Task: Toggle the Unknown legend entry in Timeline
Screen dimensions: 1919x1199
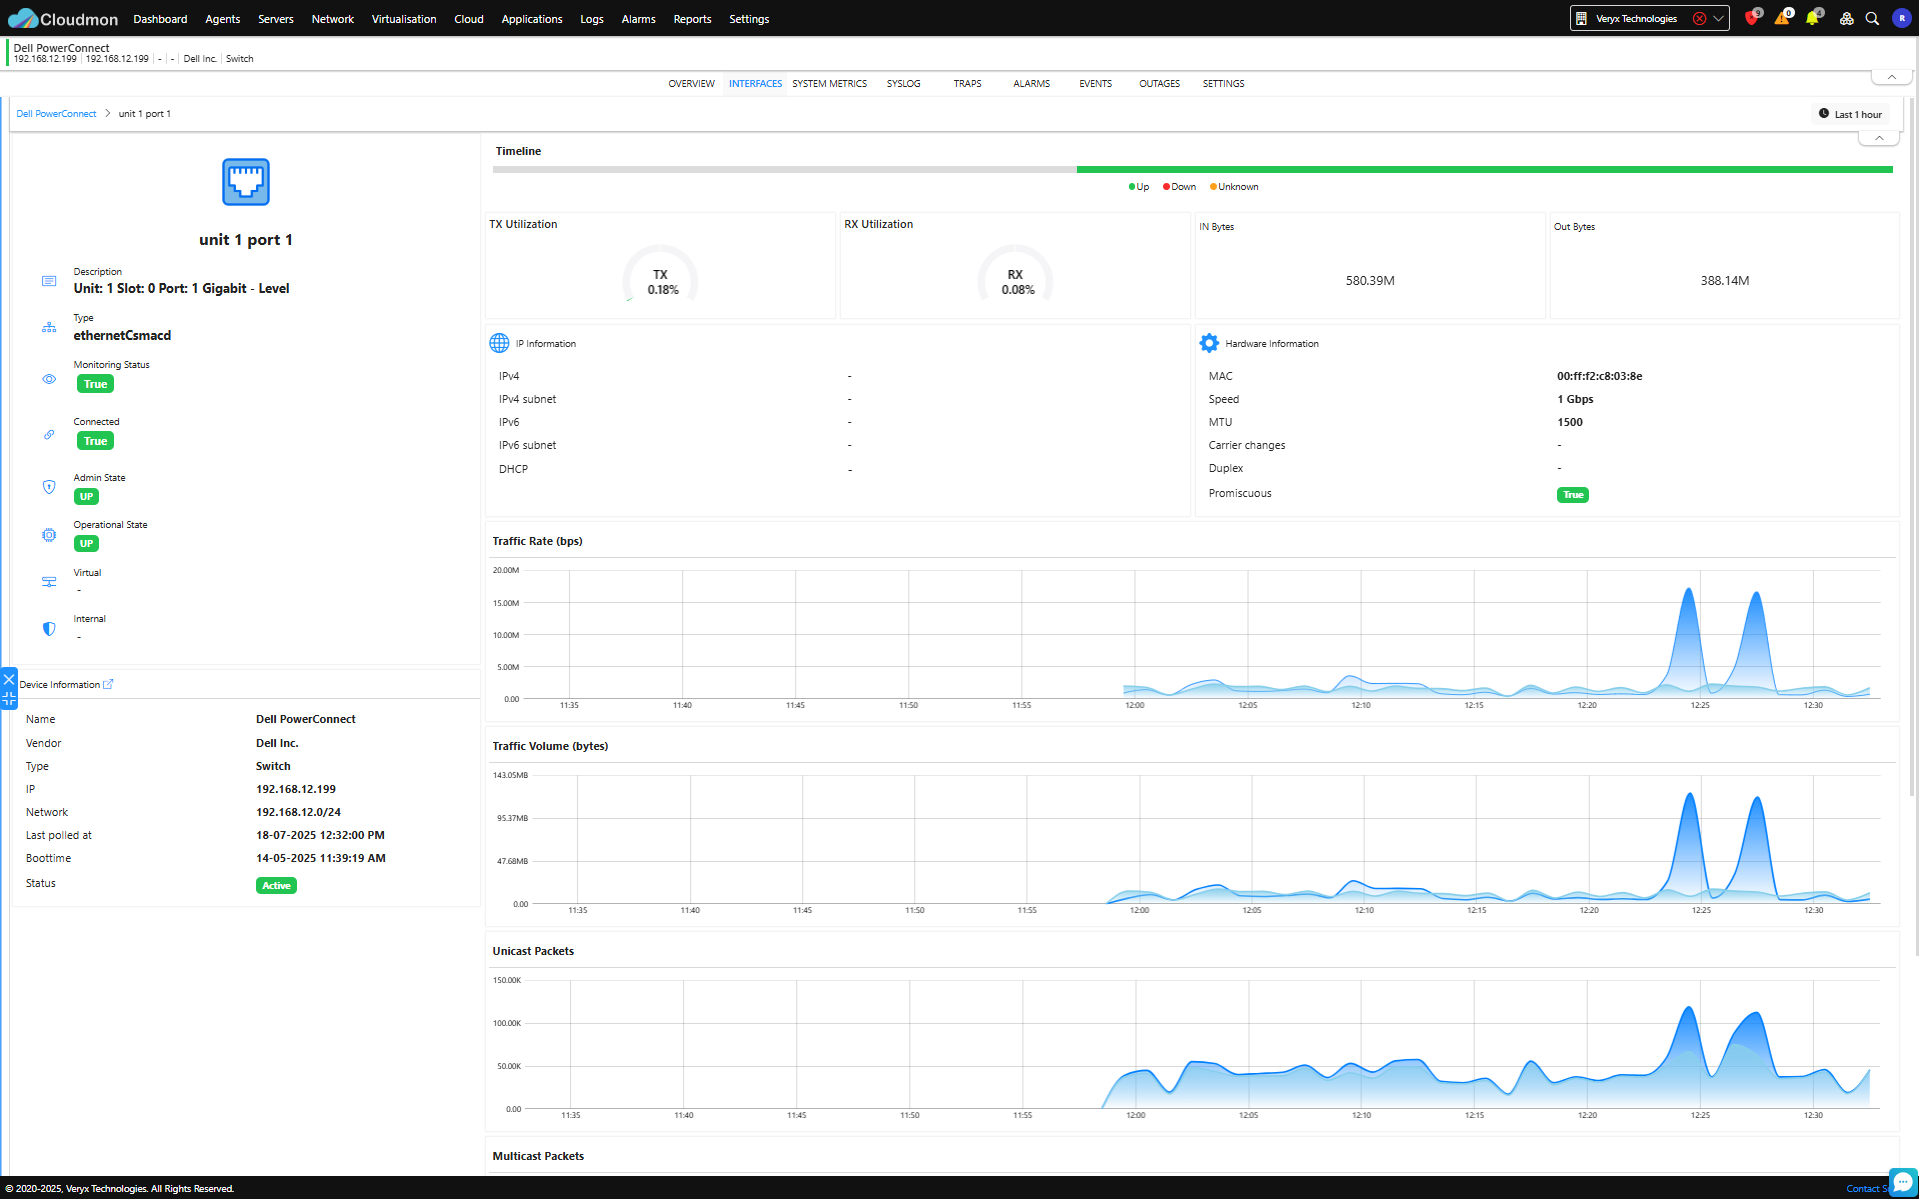Action: (1234, 187)
